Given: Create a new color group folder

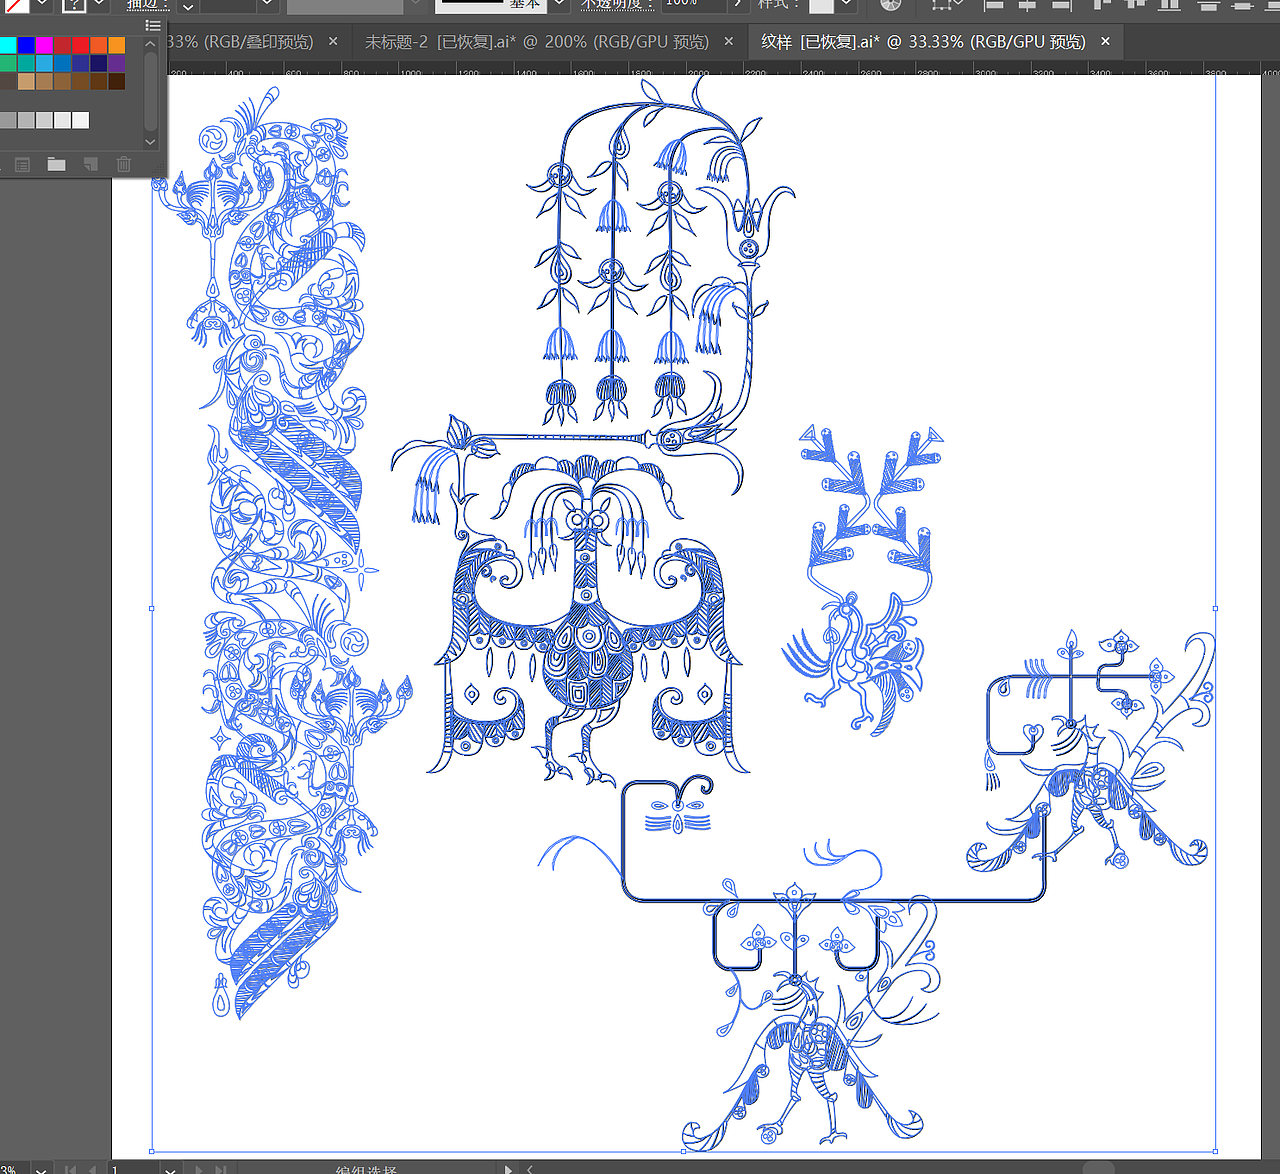Looking at the screenshot, I should (x=56, y=164).
